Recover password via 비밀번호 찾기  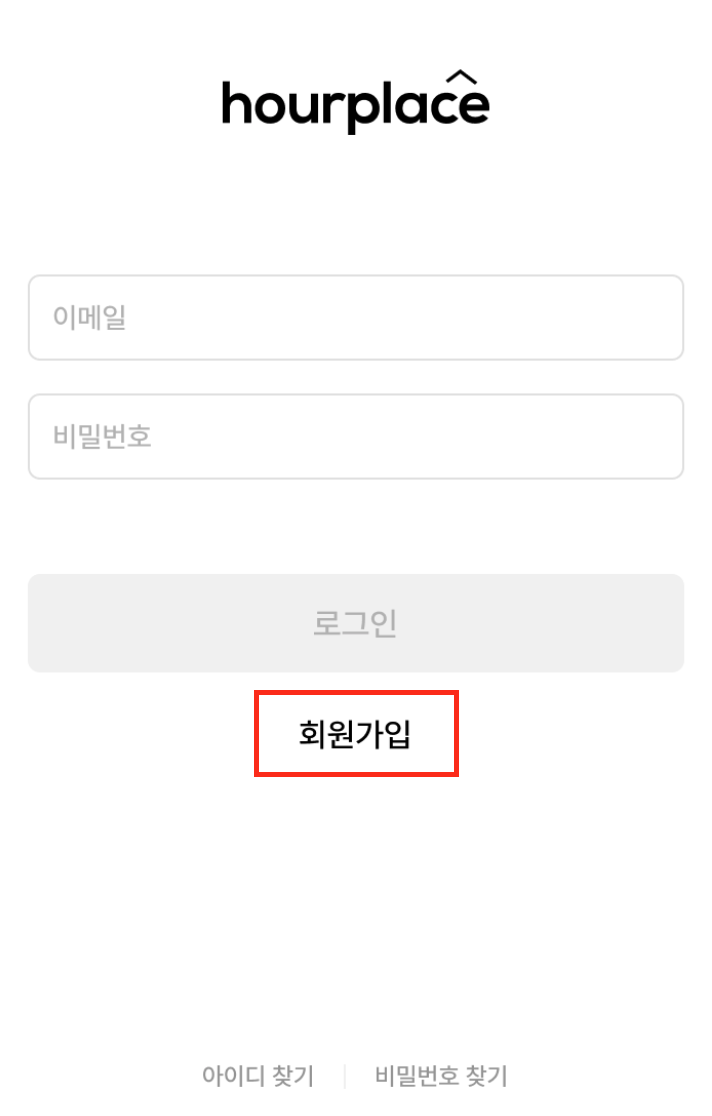coord(441,1076)
